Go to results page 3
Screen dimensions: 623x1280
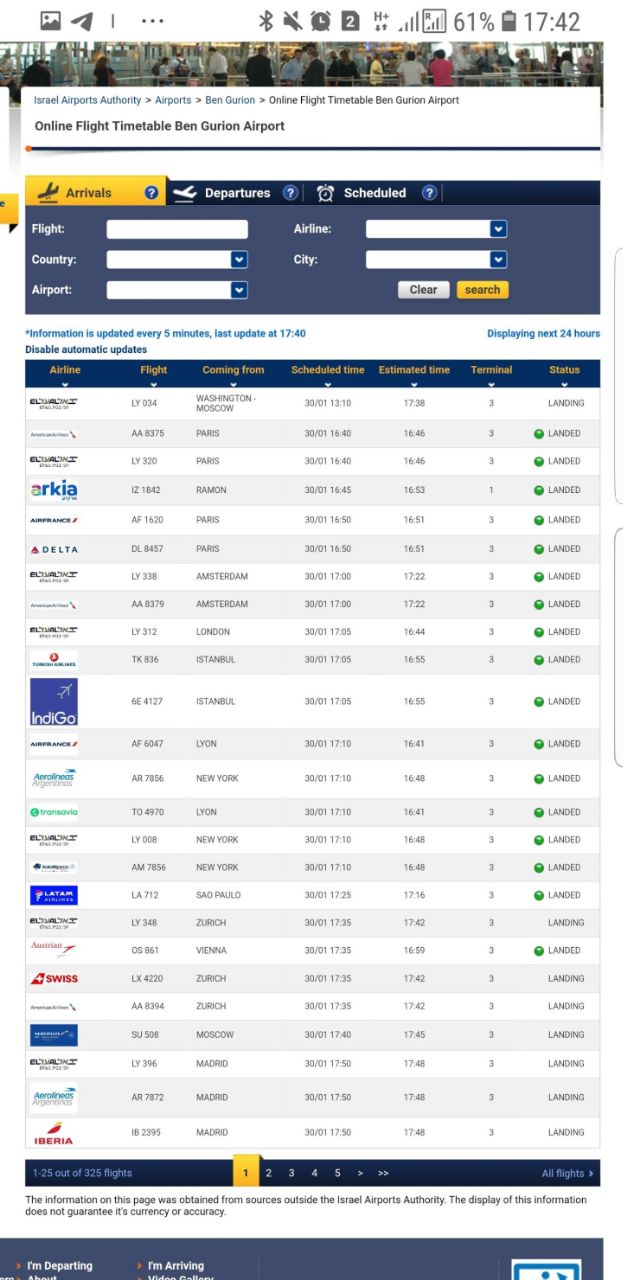[291, 1173]
